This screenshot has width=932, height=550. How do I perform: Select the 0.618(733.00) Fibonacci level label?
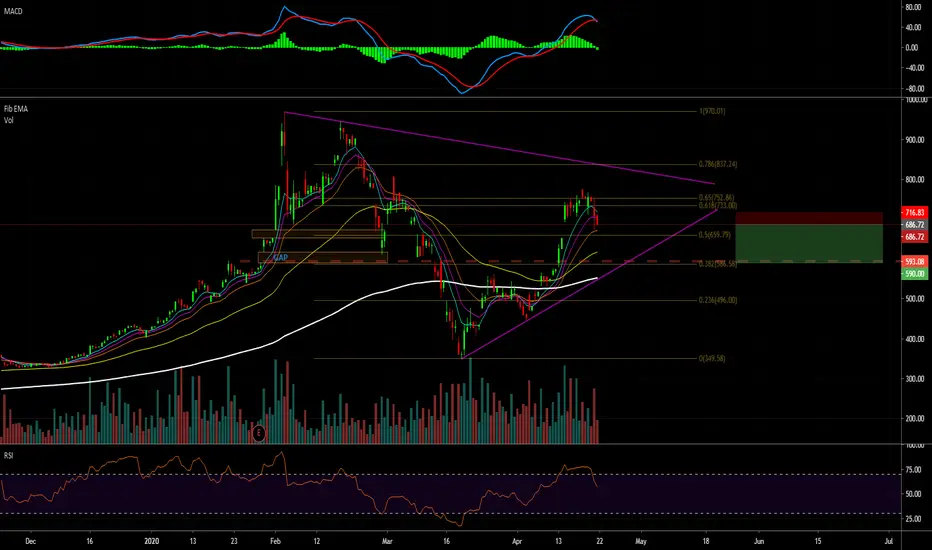click(717, 206)
